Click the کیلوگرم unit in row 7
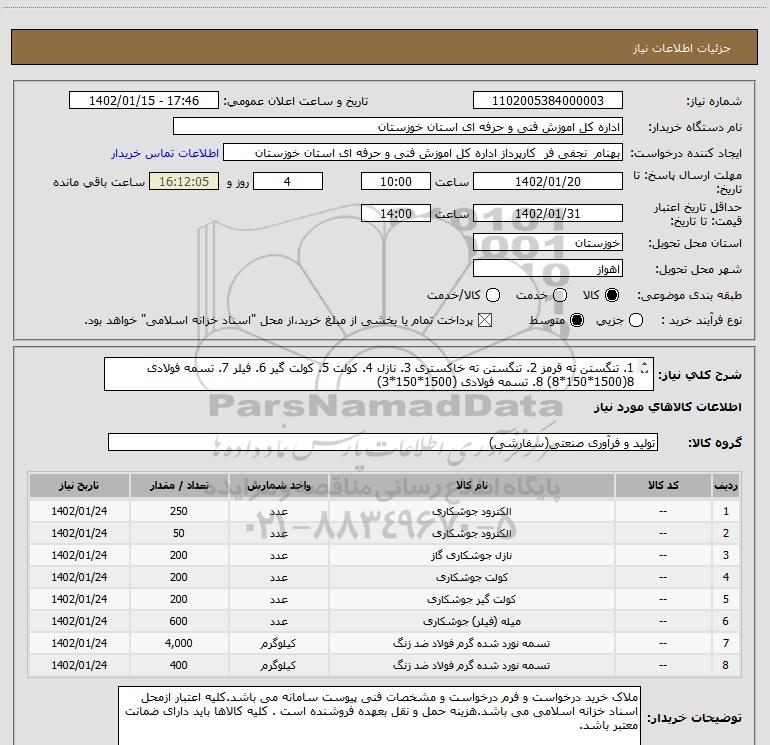 click(x=278, y=643)
